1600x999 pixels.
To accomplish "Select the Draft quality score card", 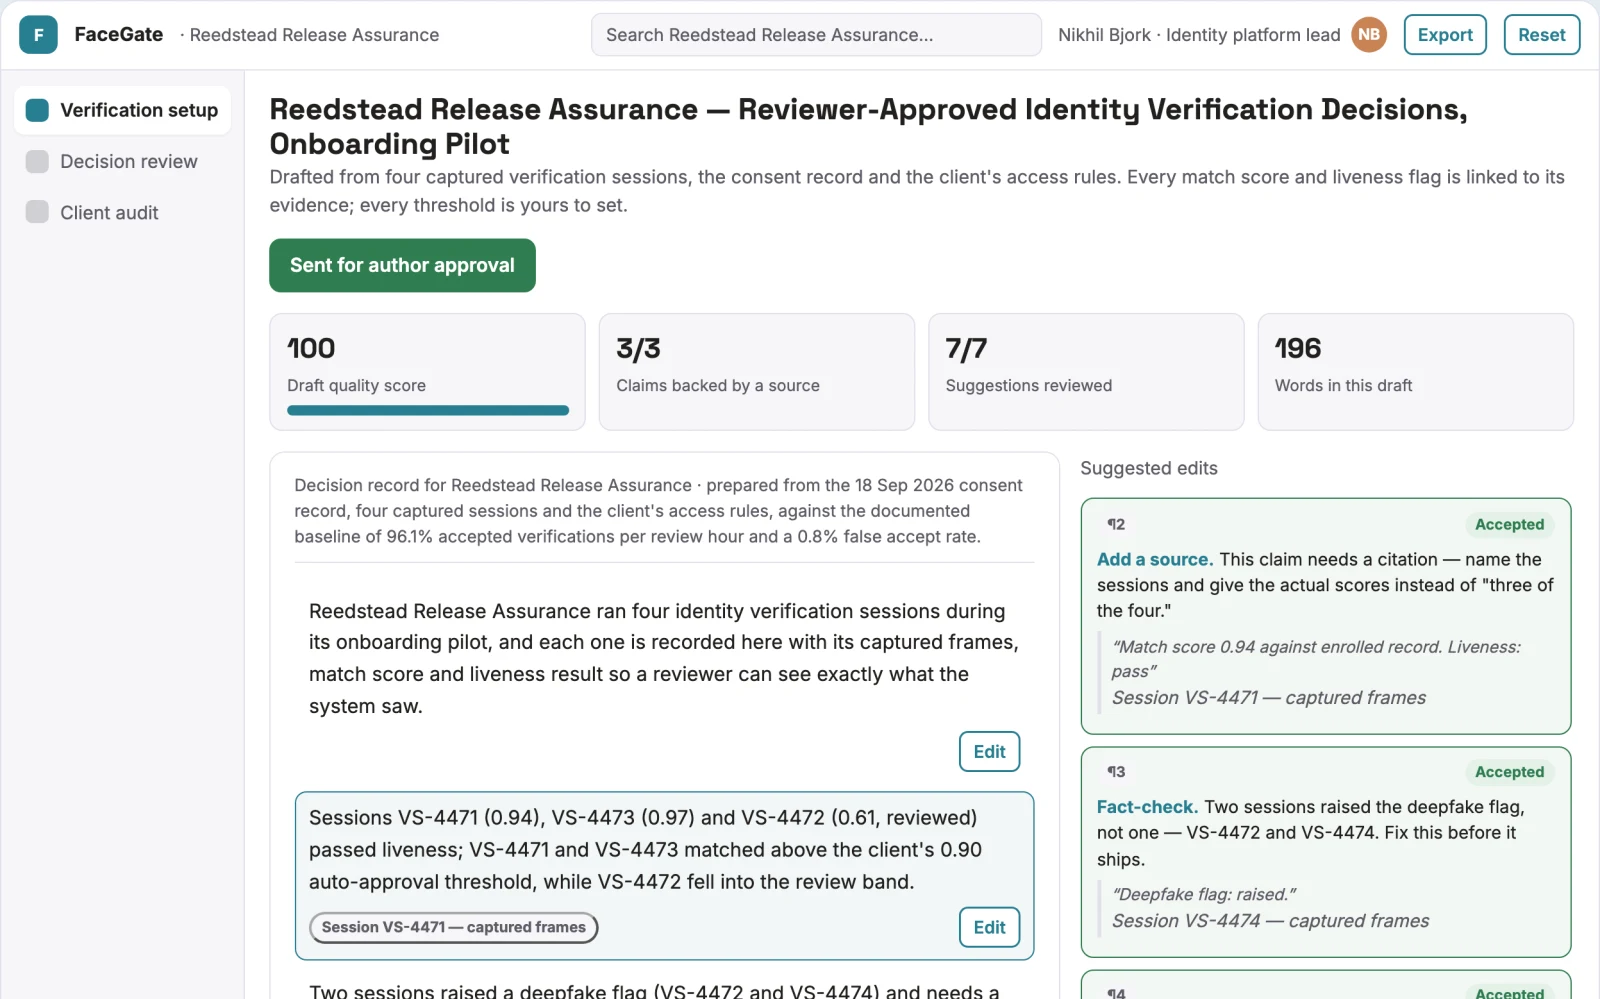I will click(x=427, y=372).
